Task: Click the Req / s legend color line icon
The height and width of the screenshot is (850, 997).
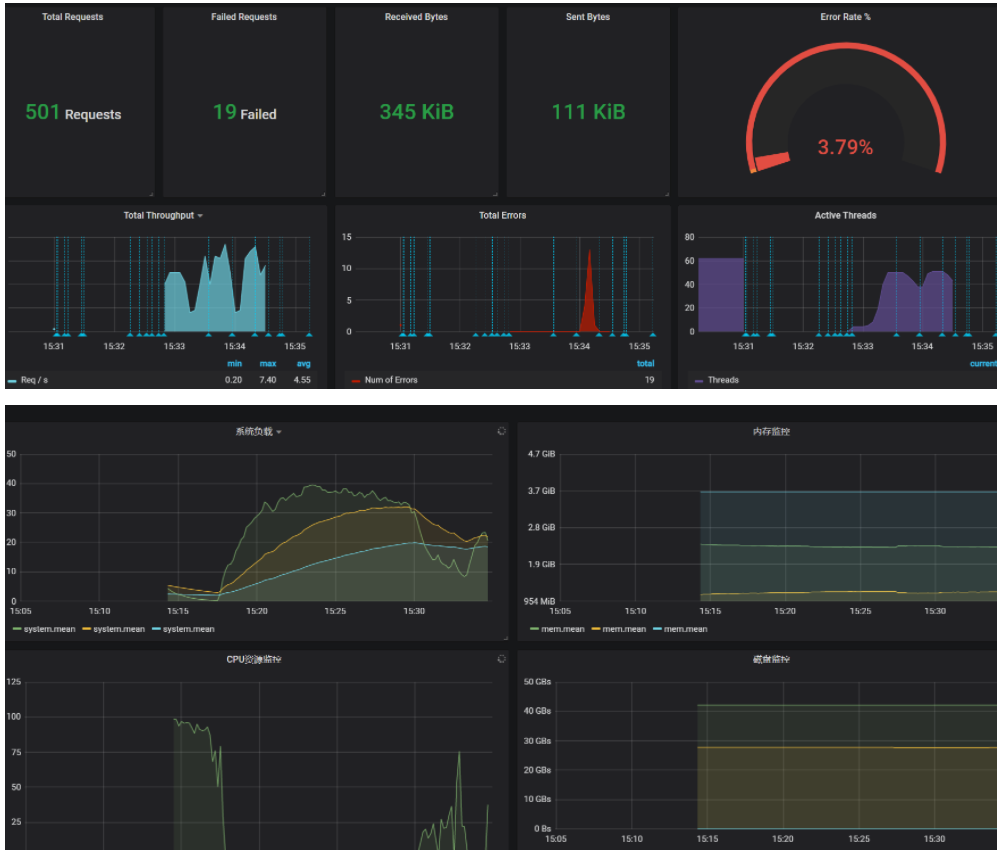Action: pyautogui.click(x=11, y=381)
